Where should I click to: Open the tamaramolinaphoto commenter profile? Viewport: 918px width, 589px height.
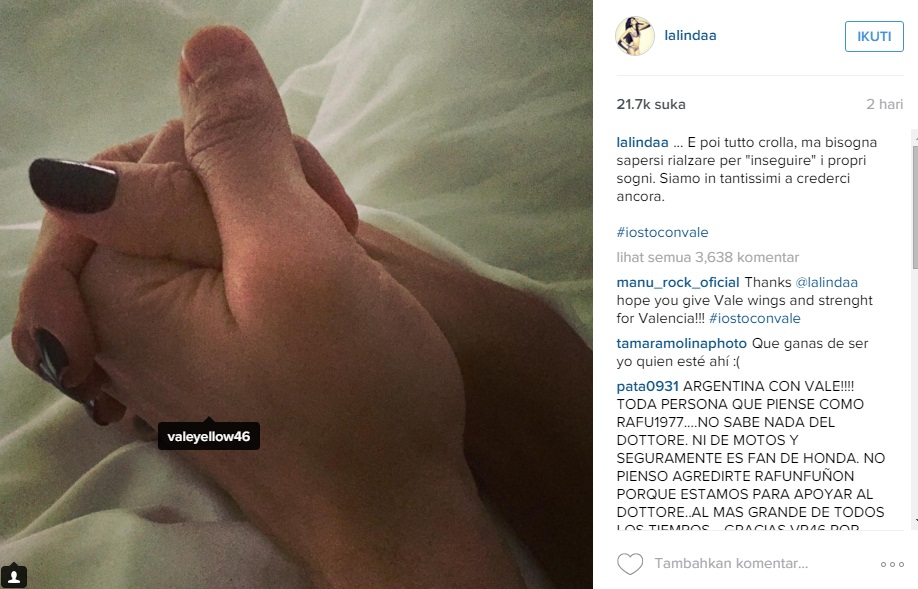(x=681, y=344)
